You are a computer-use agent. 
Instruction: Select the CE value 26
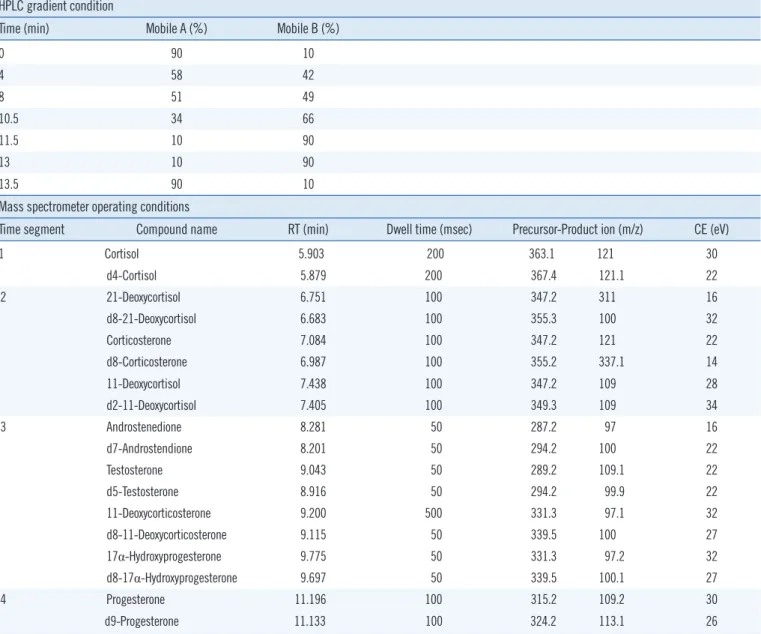pos(711,621)
